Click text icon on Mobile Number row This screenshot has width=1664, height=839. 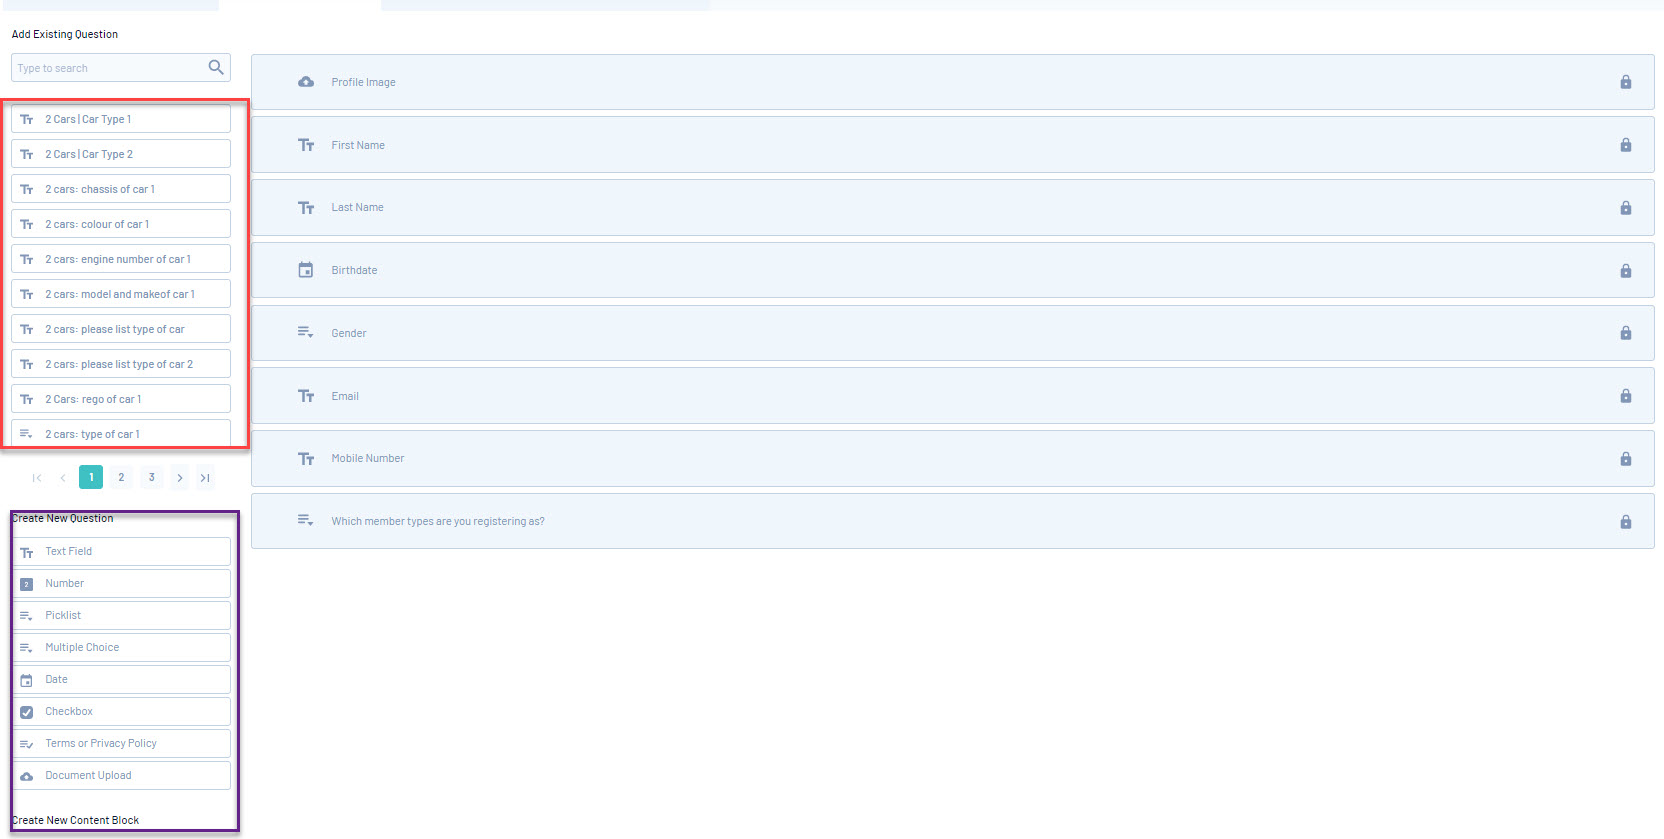tap(306, 459)
